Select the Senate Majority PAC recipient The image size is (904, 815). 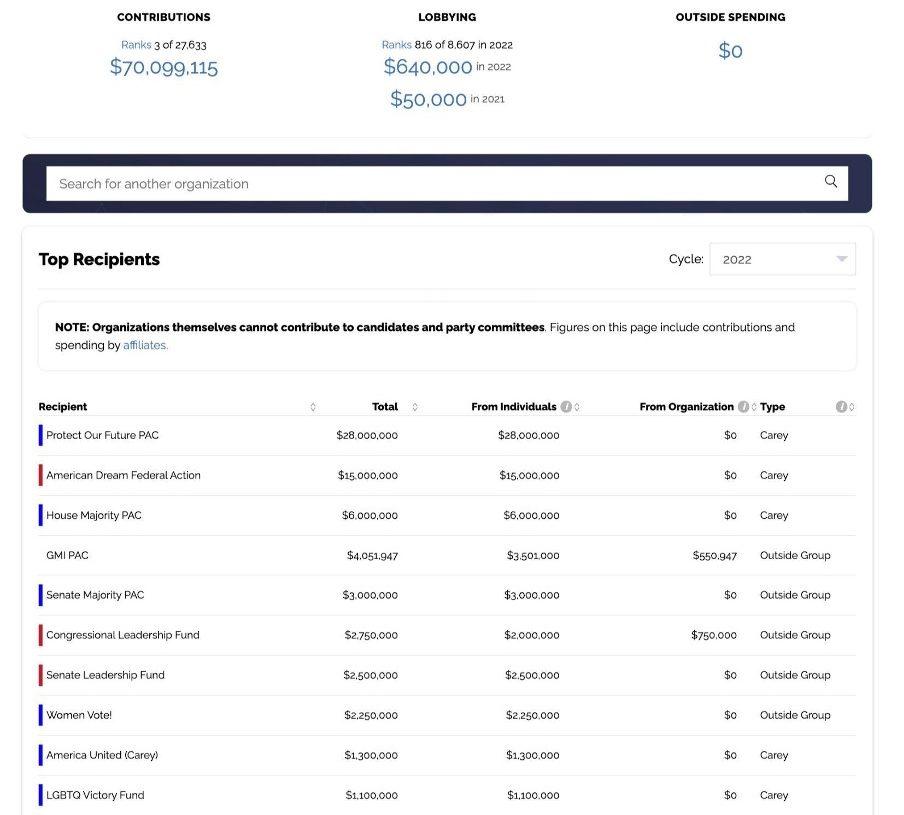pyautogui.click(x=95, y=595)
